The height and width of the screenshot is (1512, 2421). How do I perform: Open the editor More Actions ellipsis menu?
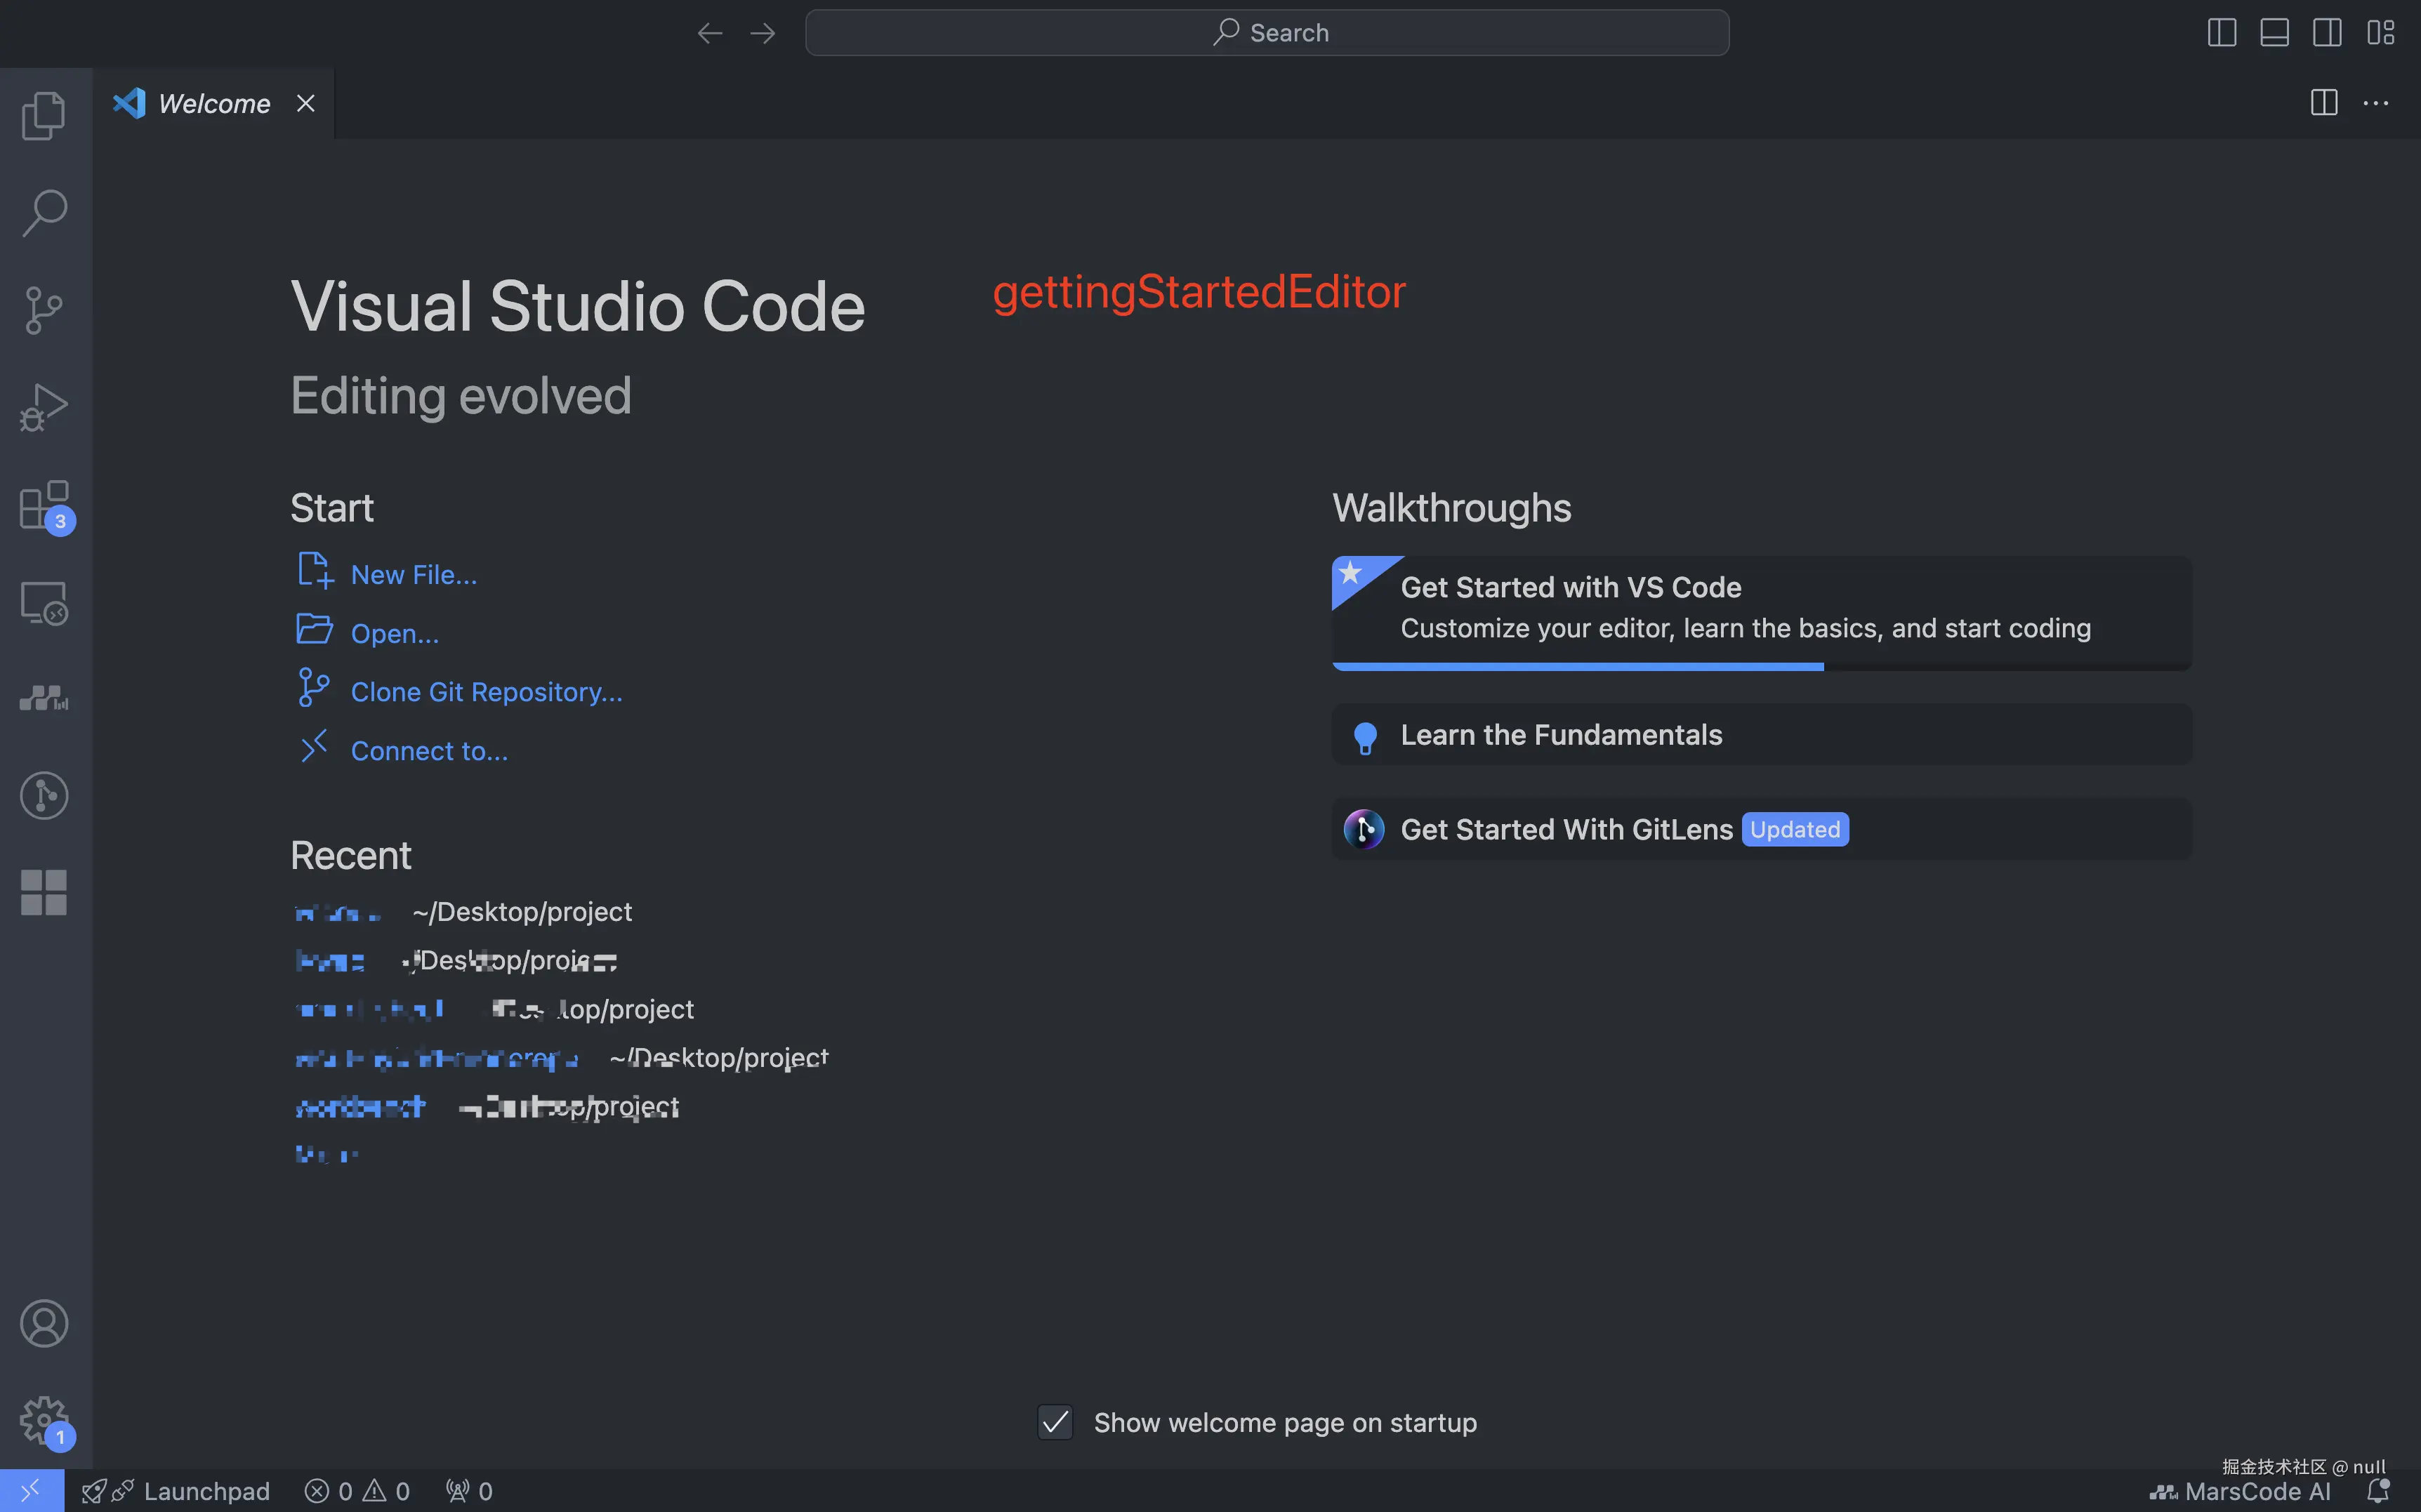pyautogui.click(x=2375, y=103)
